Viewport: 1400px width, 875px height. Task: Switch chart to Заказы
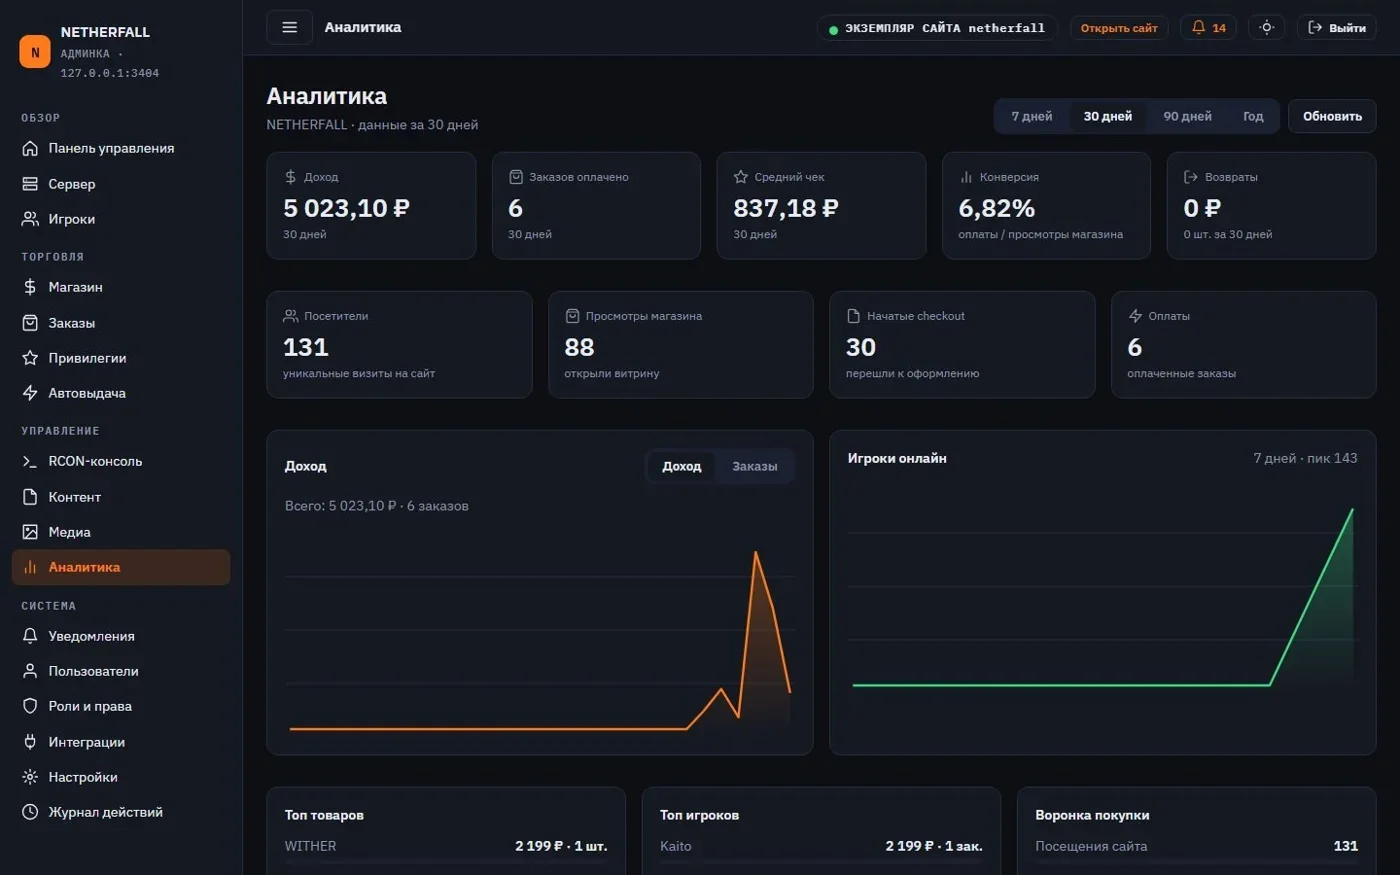(x=755, y=466)
